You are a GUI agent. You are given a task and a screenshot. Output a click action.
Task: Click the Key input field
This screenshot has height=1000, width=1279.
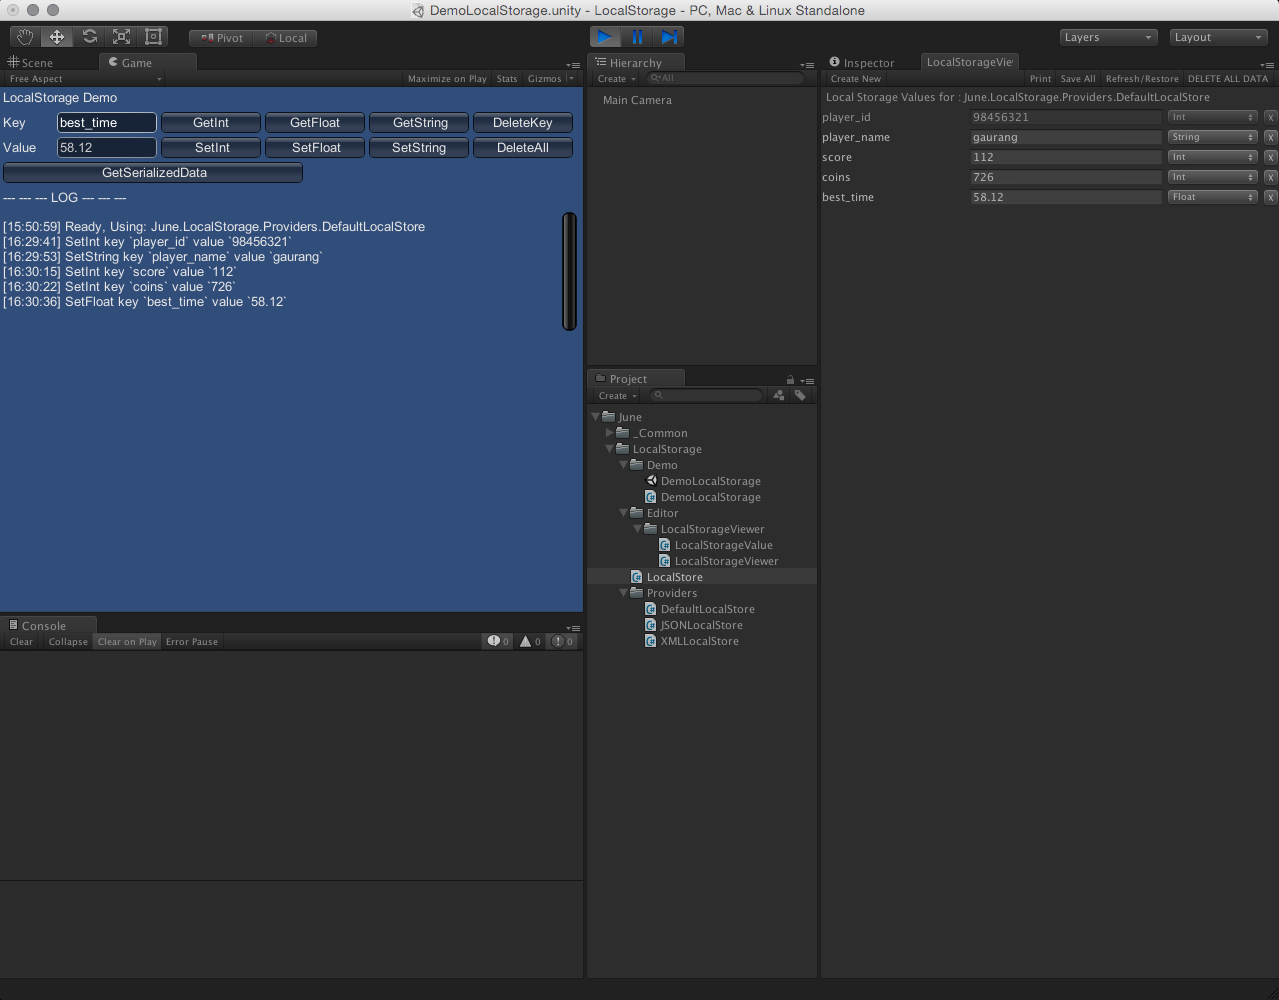[x=106, y=122]
